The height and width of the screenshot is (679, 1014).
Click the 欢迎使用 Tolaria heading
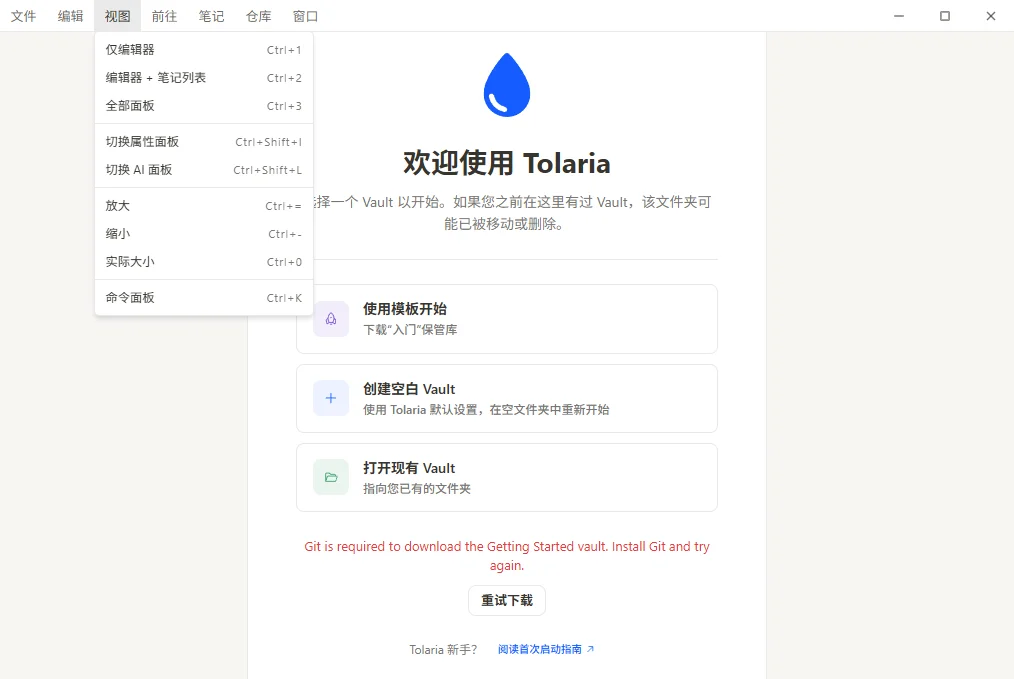tap(507, 163)
